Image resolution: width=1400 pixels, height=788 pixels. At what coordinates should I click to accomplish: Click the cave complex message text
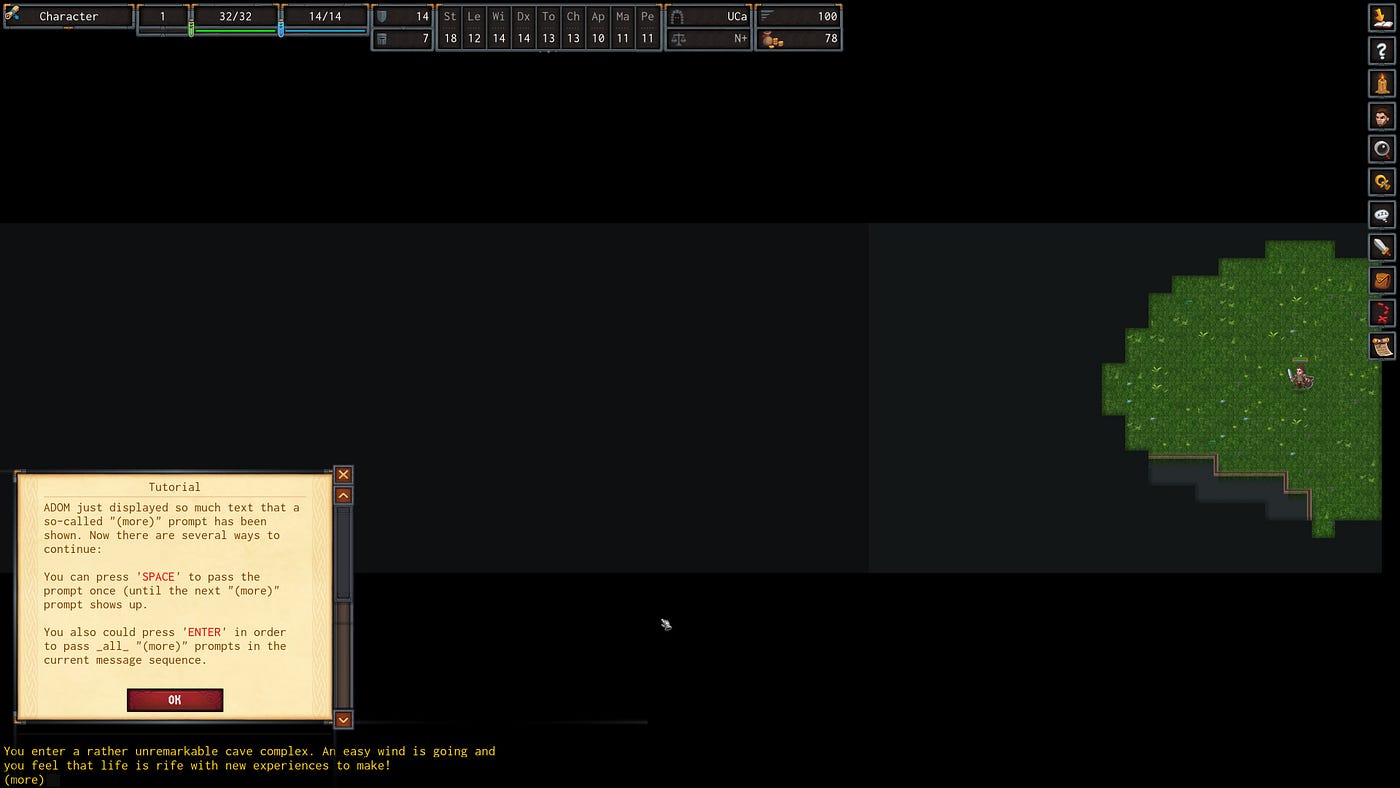[249, 758]
